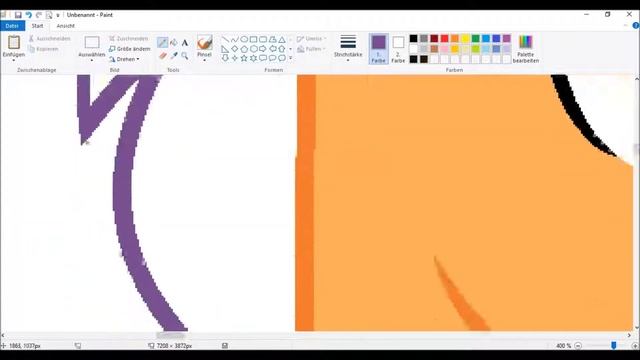Select the Eraser tool

click(162, 56)
